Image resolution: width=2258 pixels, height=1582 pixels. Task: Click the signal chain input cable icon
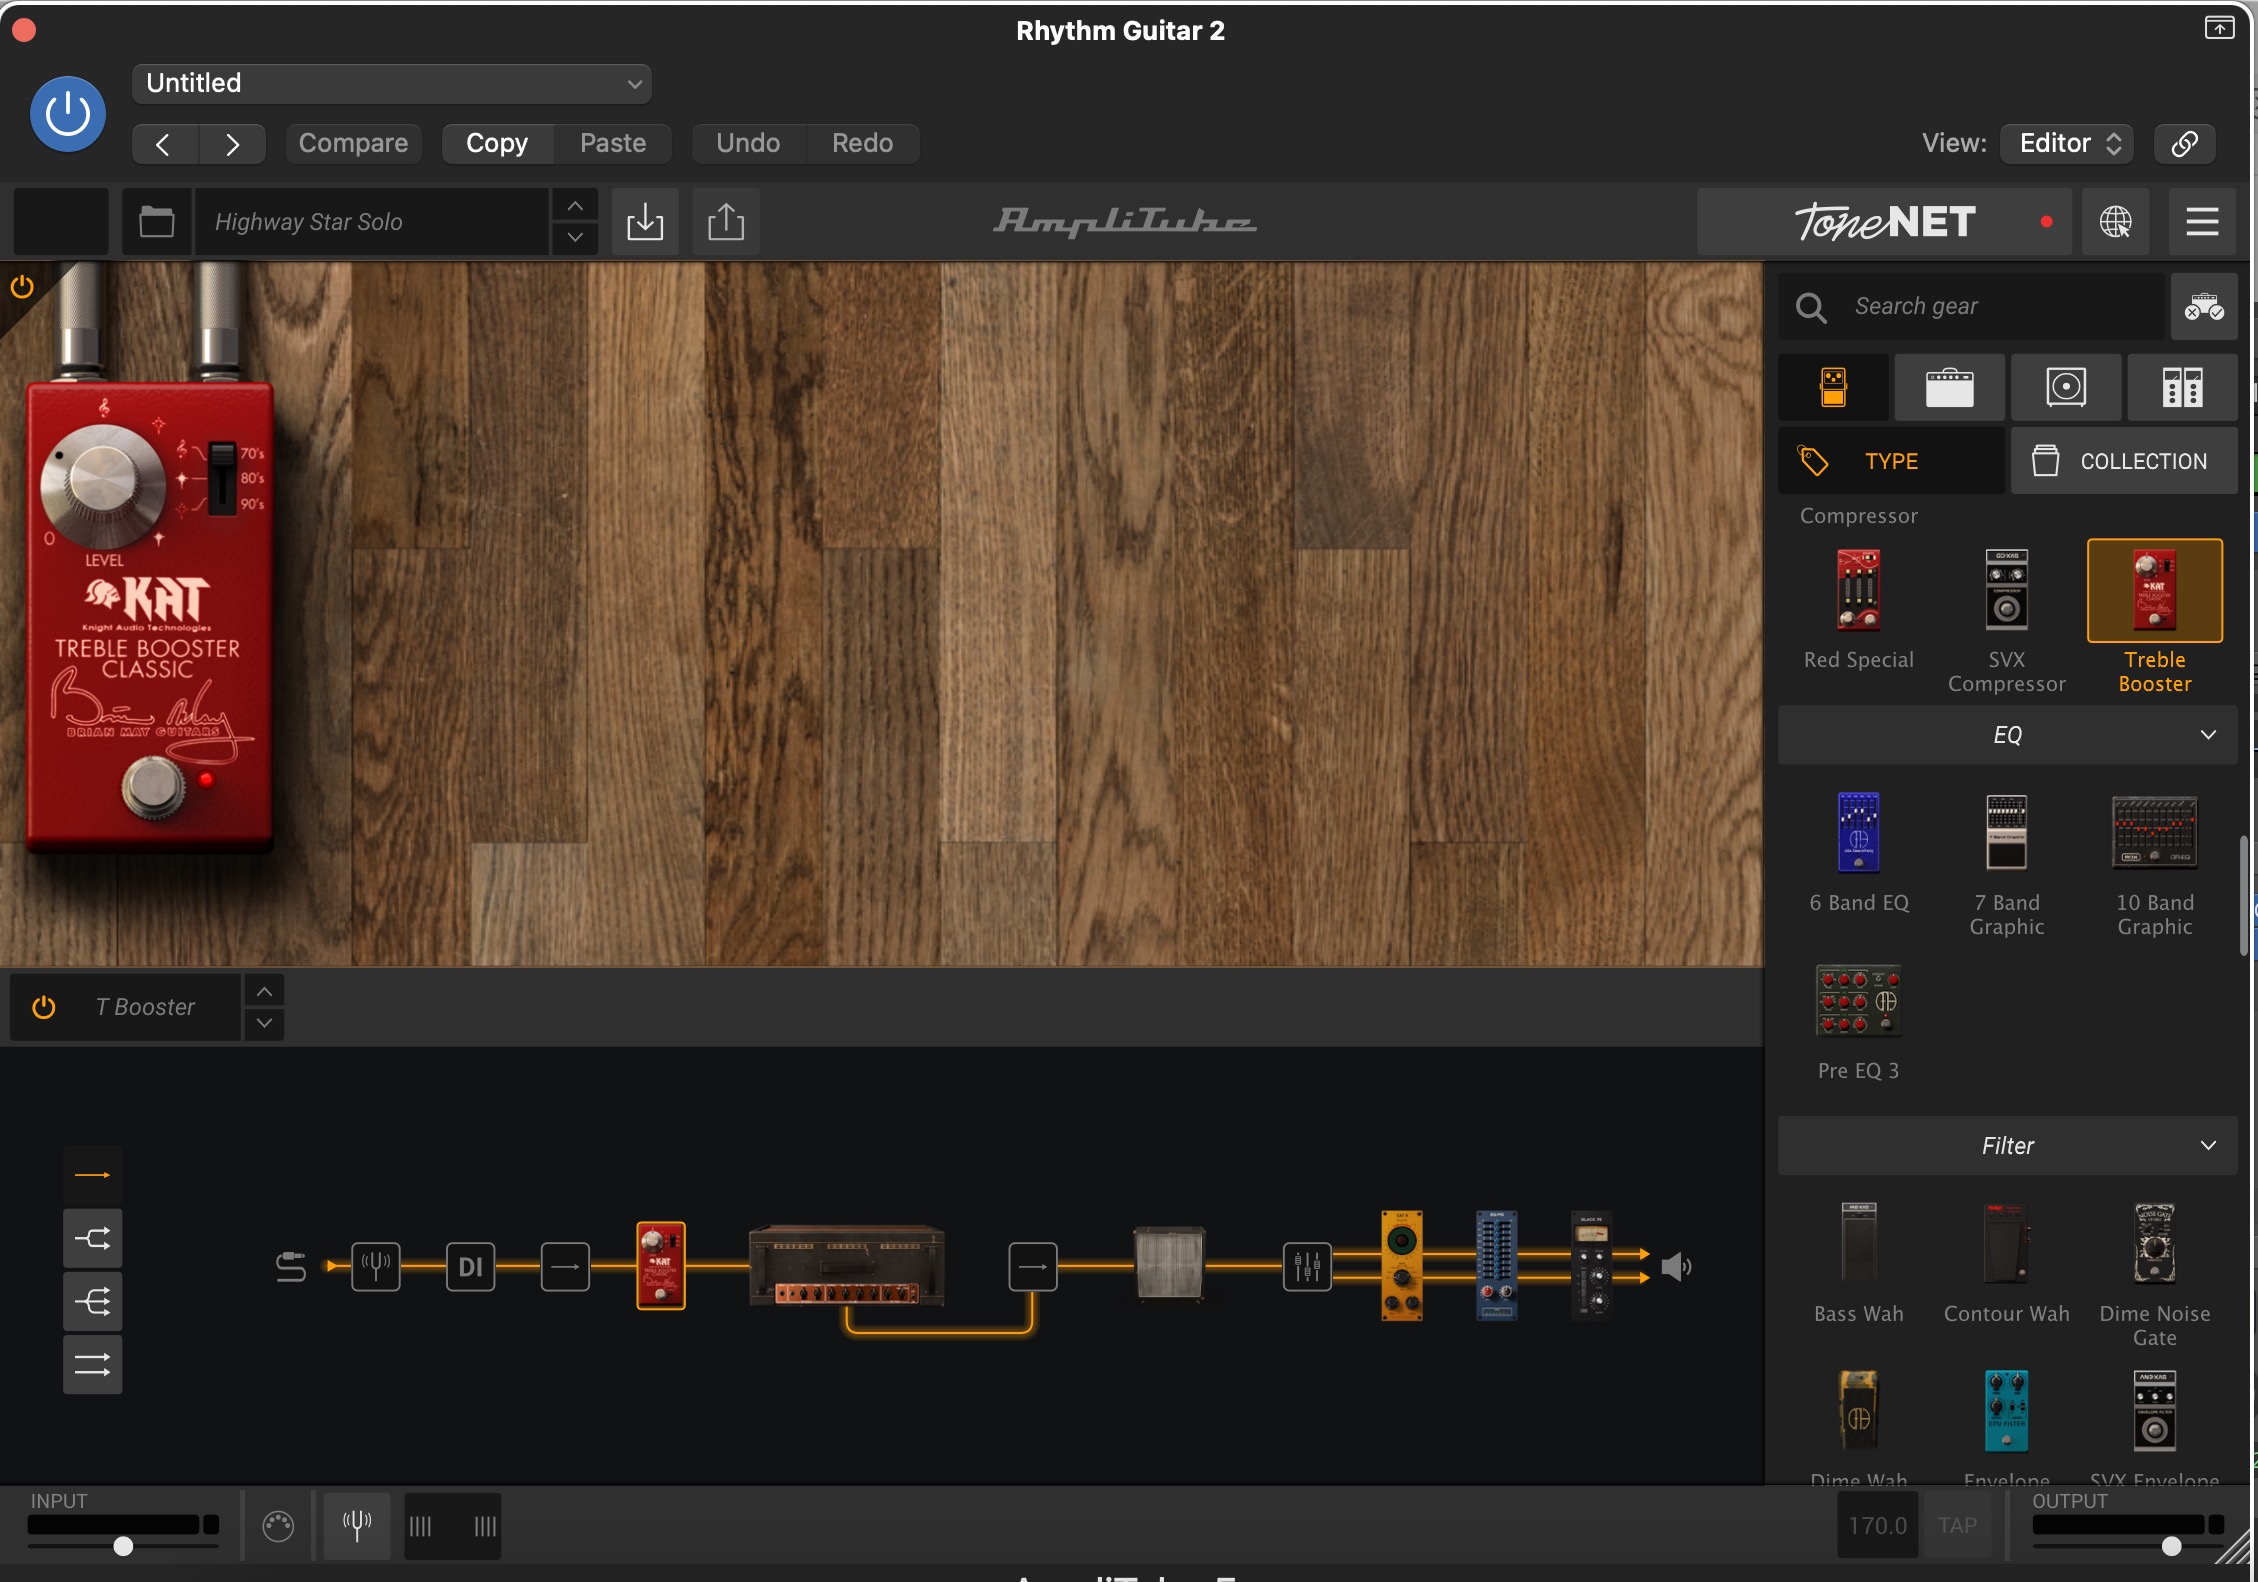tap(291, 1267)
